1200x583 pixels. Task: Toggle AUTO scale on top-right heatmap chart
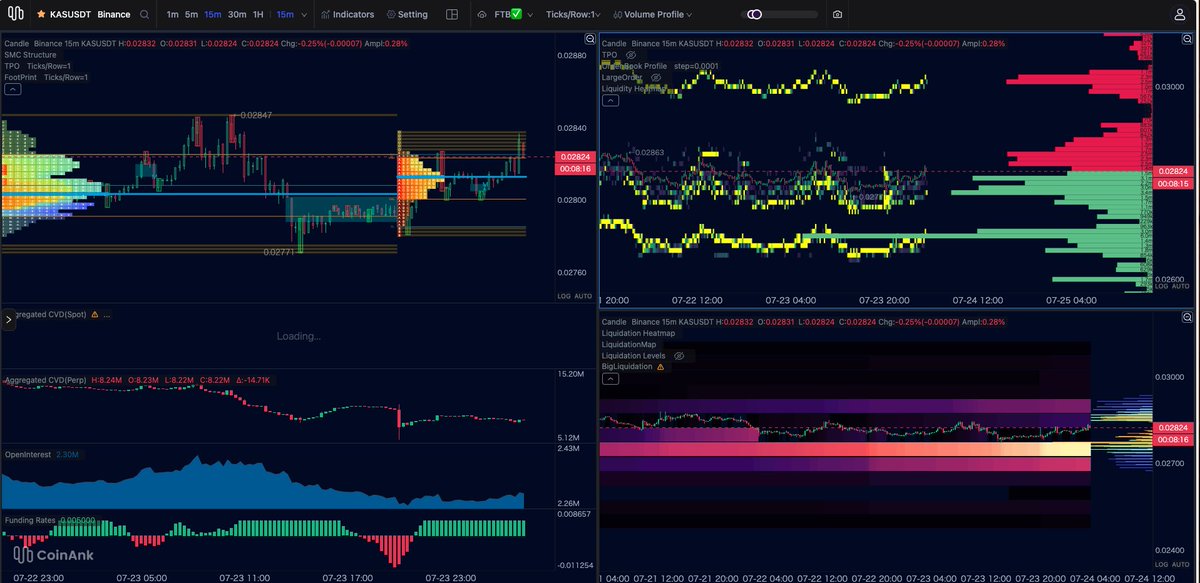pyautogui.click(x=1180, y=286)
